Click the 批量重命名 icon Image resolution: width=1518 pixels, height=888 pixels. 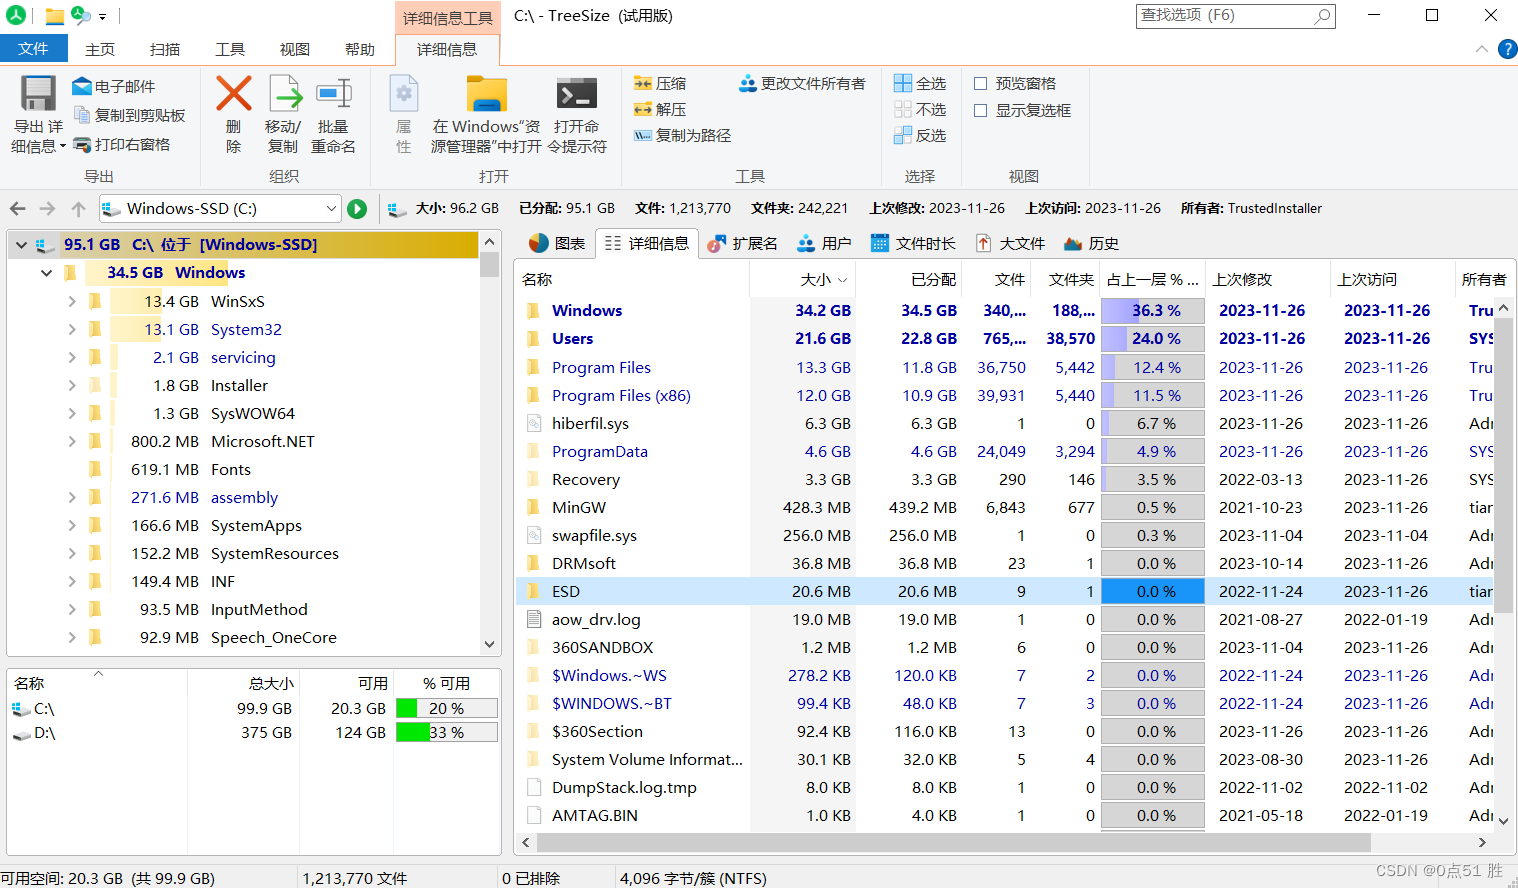coord(334,94)
